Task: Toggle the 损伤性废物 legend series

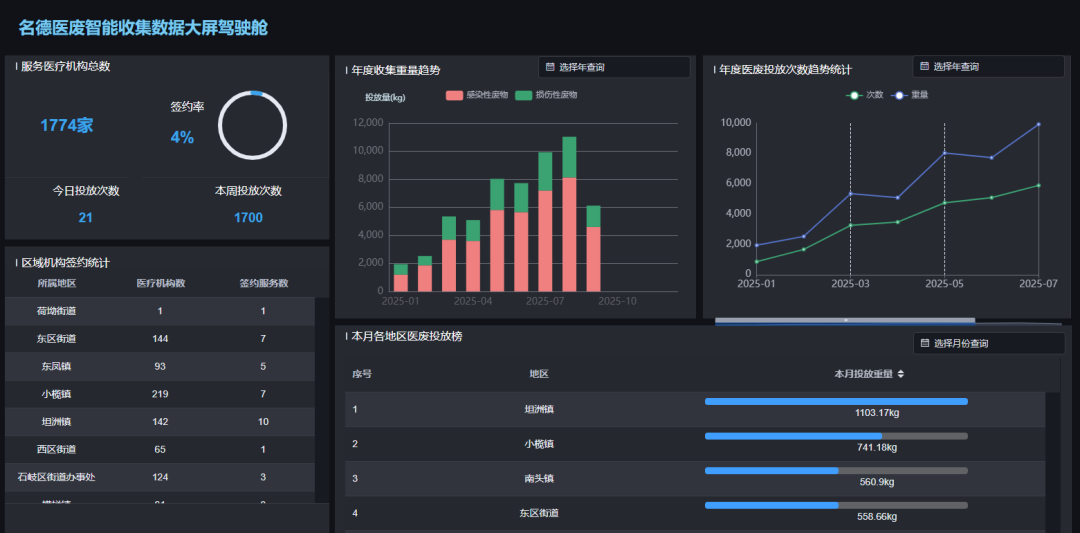Action: point(546,95)
